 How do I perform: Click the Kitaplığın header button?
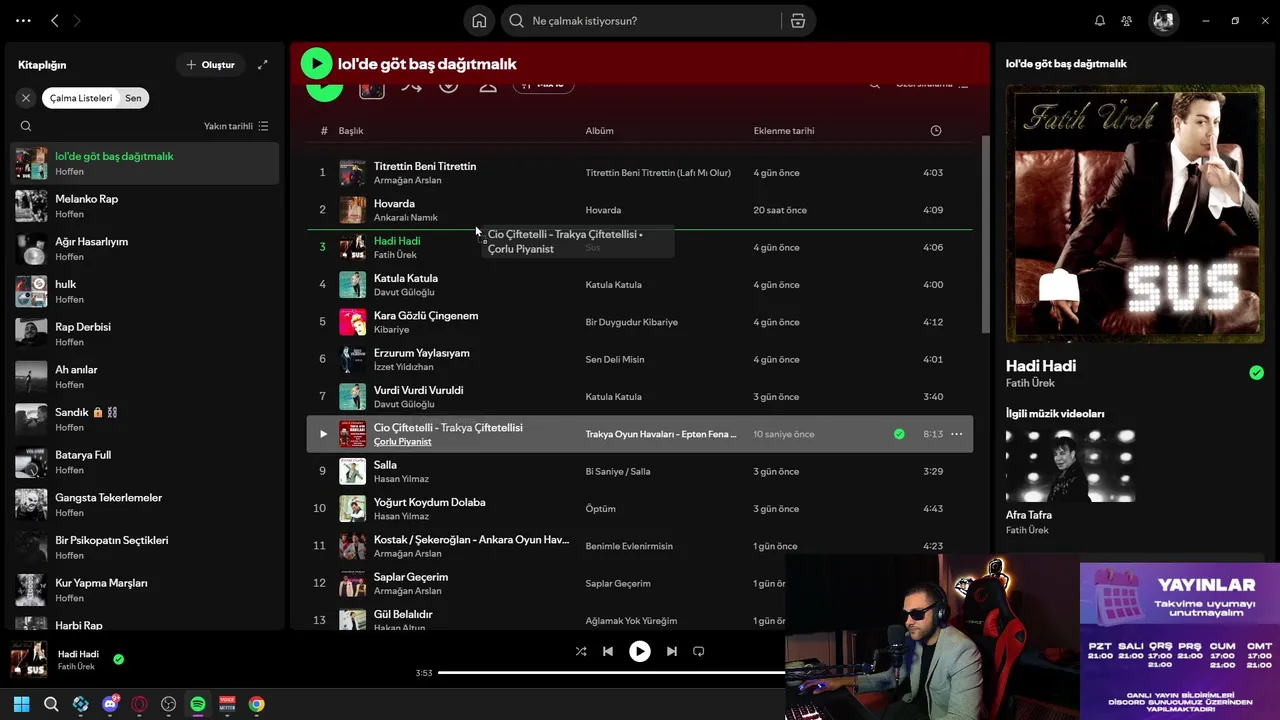(42, 65)
